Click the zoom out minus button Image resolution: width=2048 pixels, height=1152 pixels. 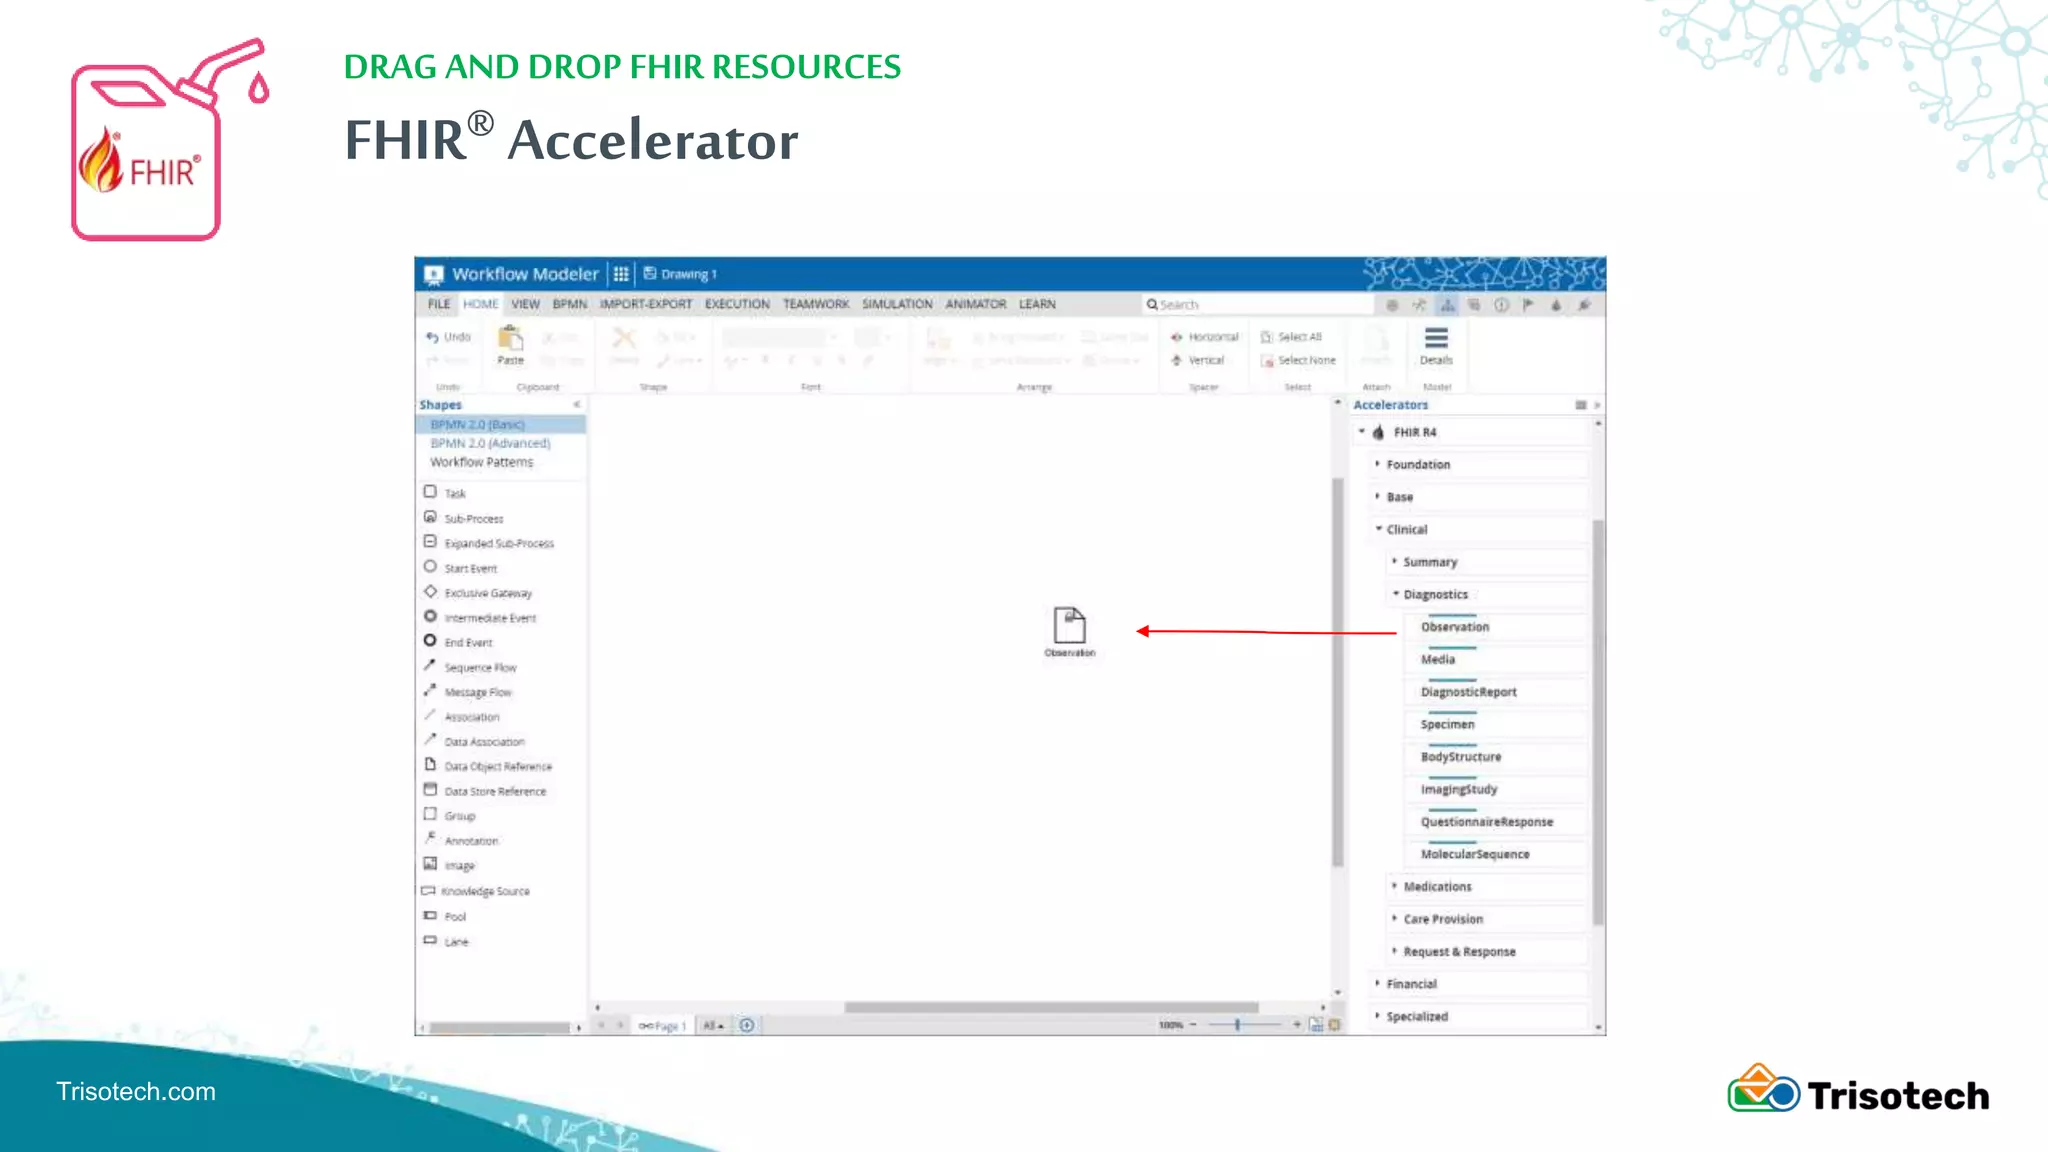tap(1193, 1025)
